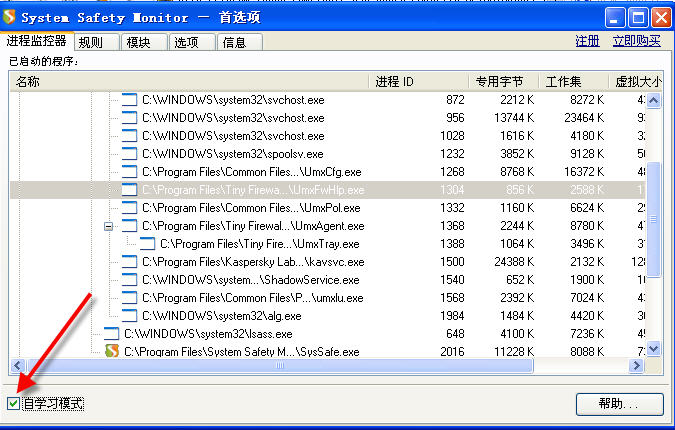
Task: Sort by the 名称 column header
Action: [189, 81]
